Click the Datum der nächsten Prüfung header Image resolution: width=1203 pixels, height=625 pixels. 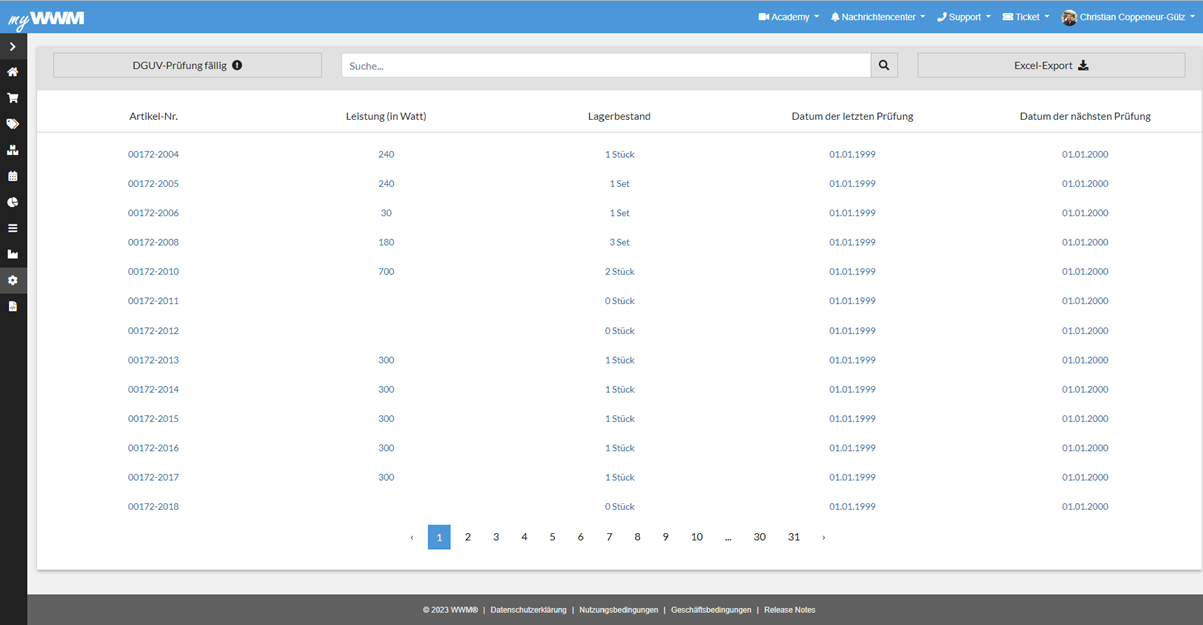point(1085,116)
